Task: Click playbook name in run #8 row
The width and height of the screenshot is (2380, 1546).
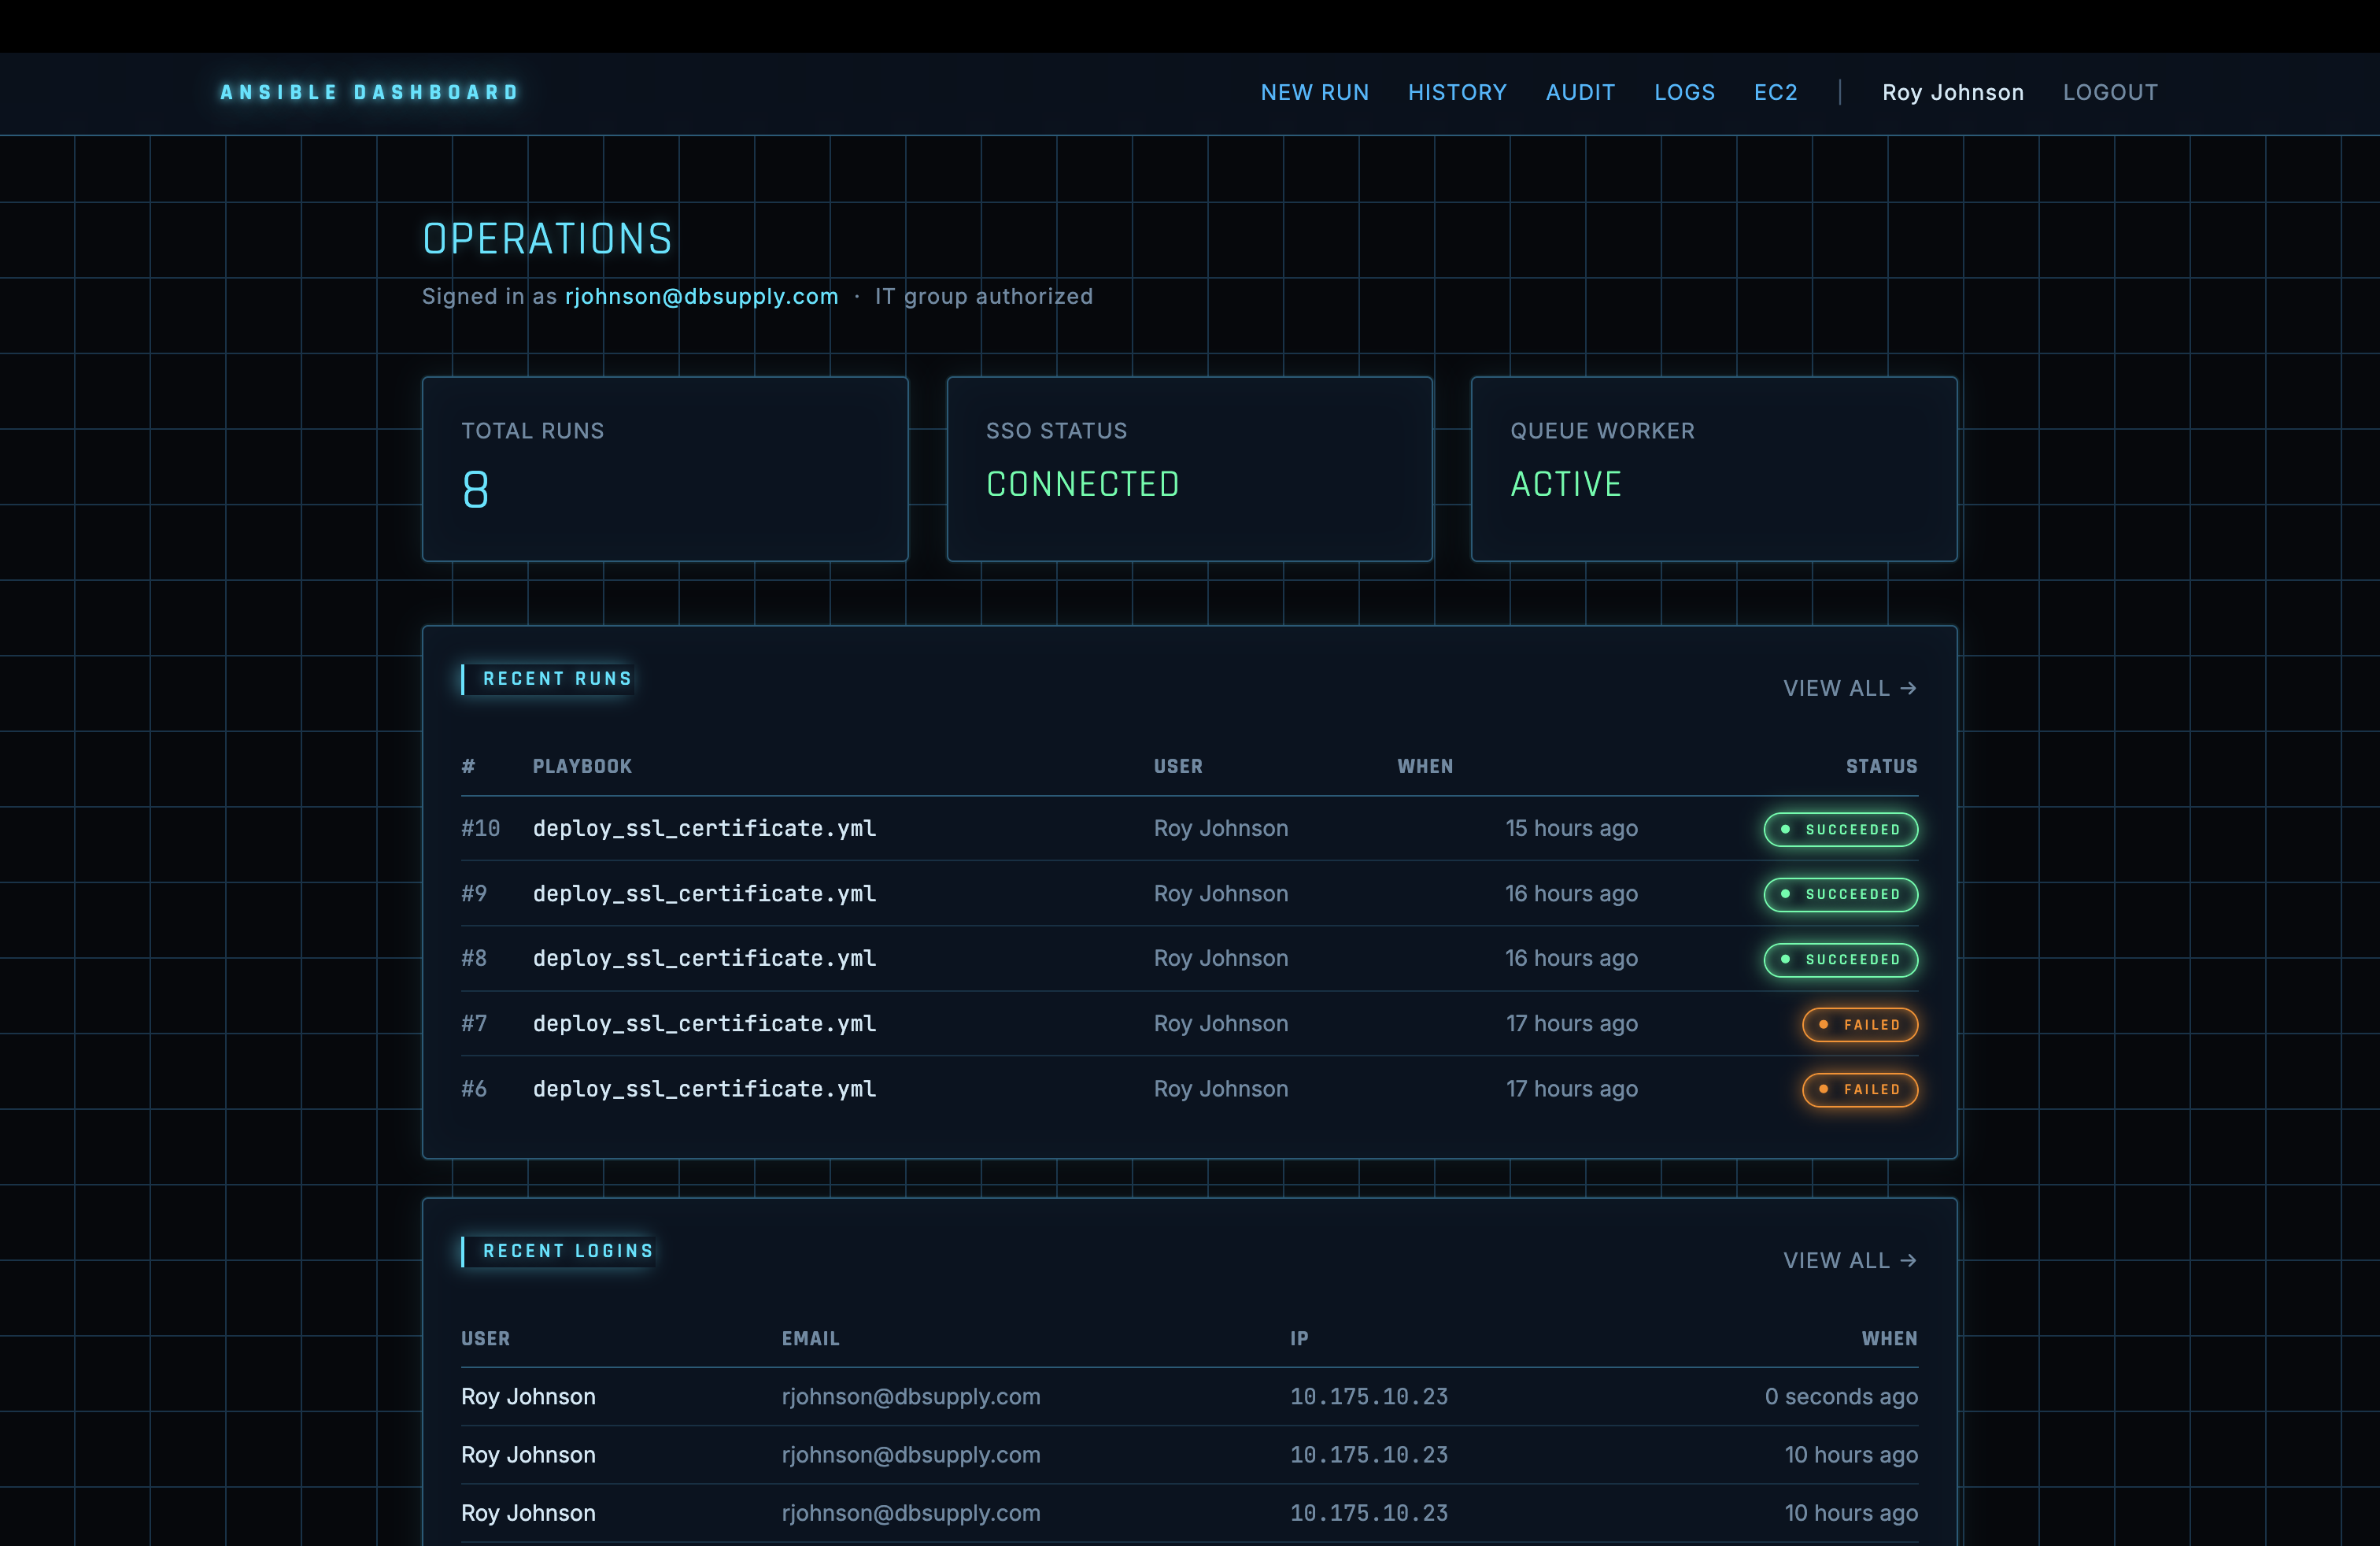Action: click(704, 958)
